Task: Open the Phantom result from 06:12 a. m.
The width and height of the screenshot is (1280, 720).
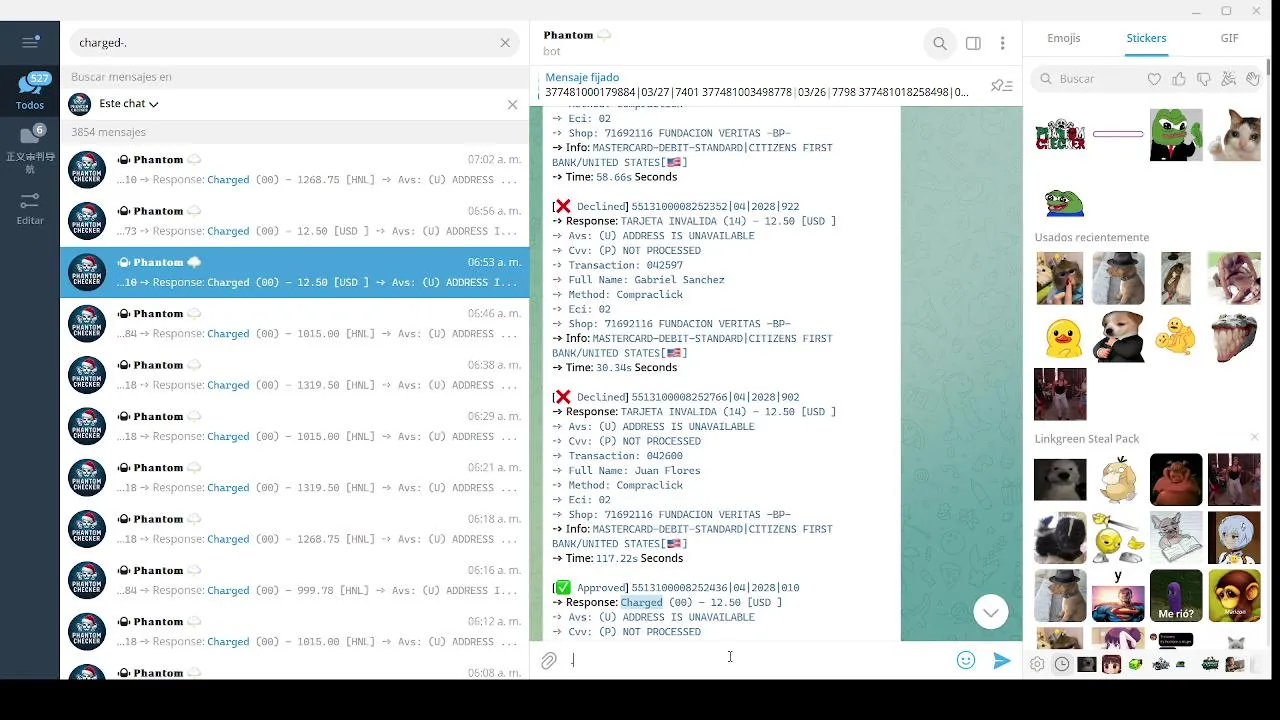Action: pyautogui.click(x=295, y=631)
